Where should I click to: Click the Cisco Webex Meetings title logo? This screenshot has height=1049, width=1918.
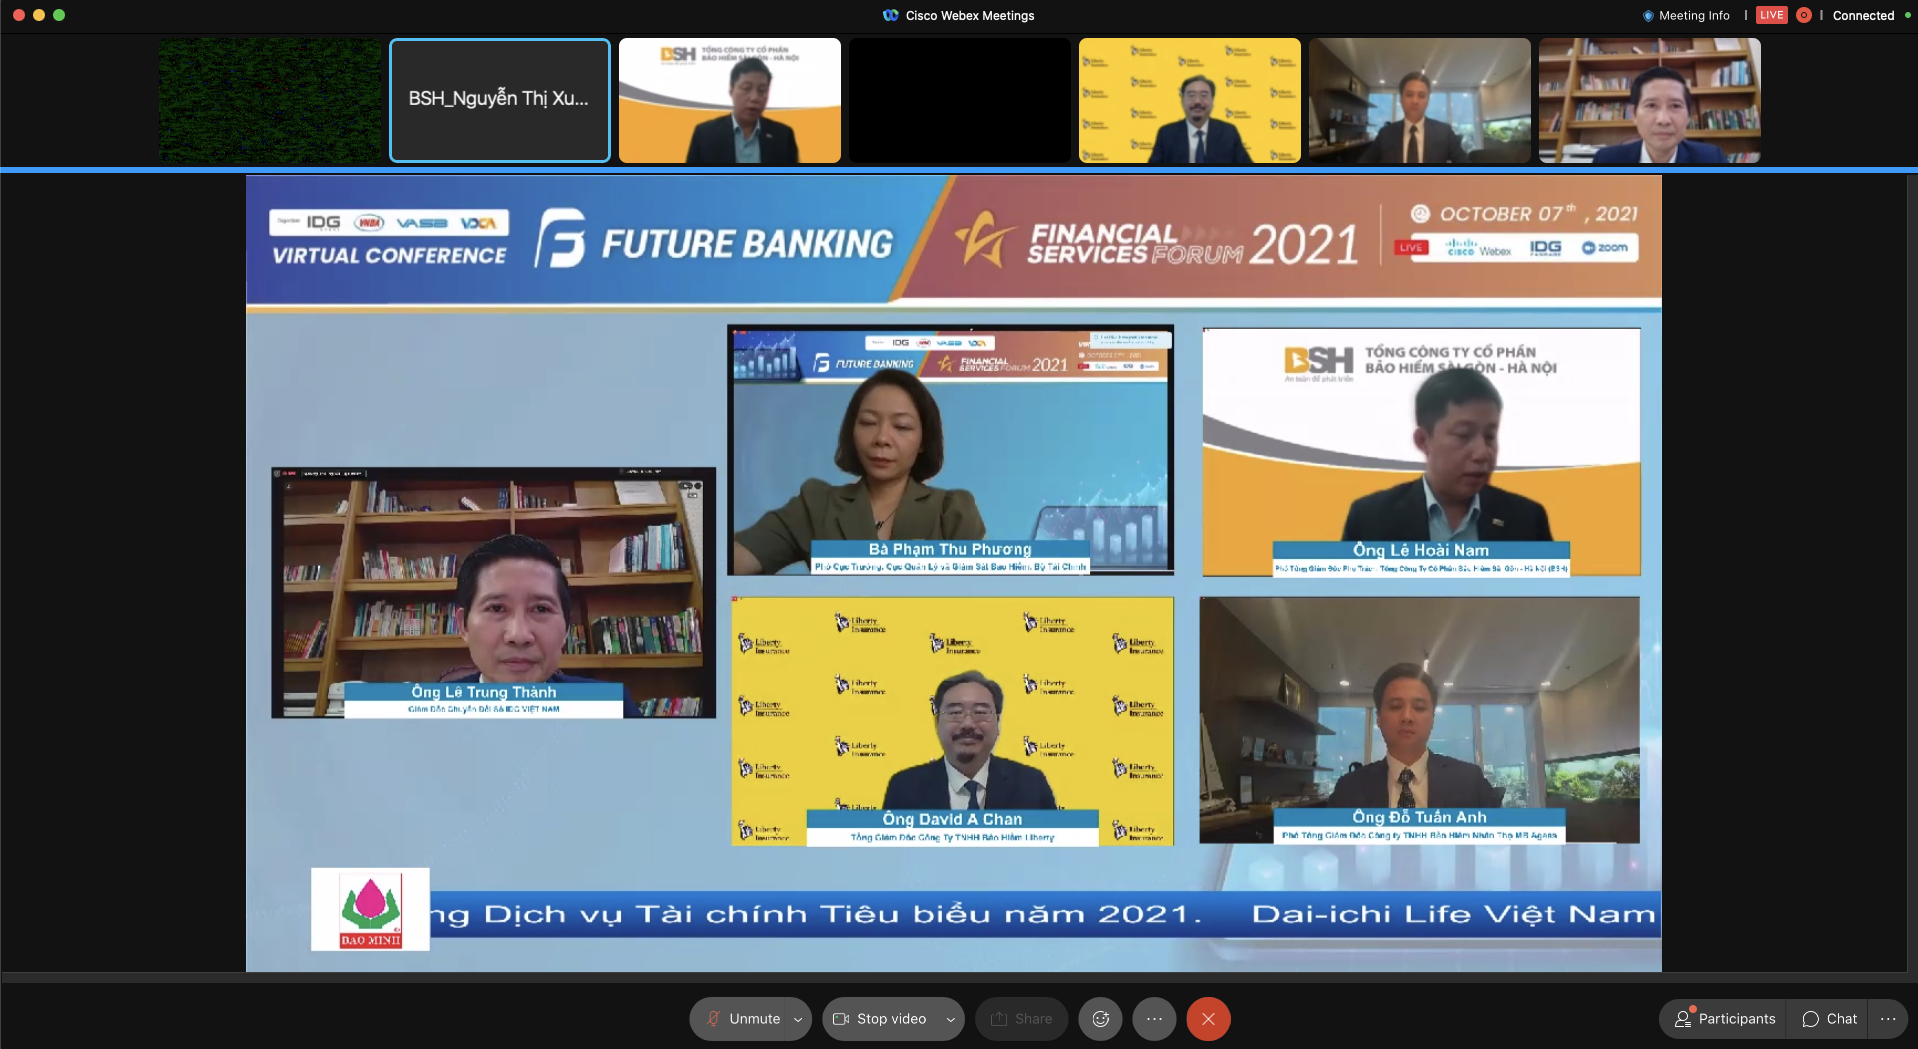click(x=891, y=15)
